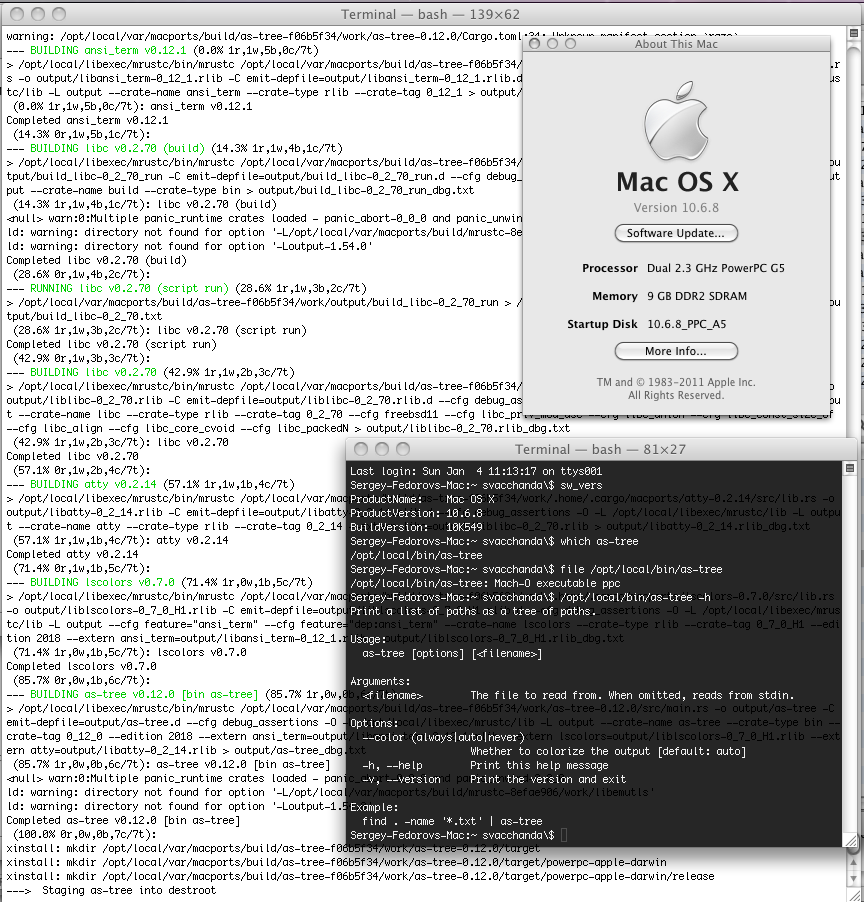Screen dimensions: 864x902
Task: Click the title 'Terminal — bash — 139×62'
Action: point(430,14)
